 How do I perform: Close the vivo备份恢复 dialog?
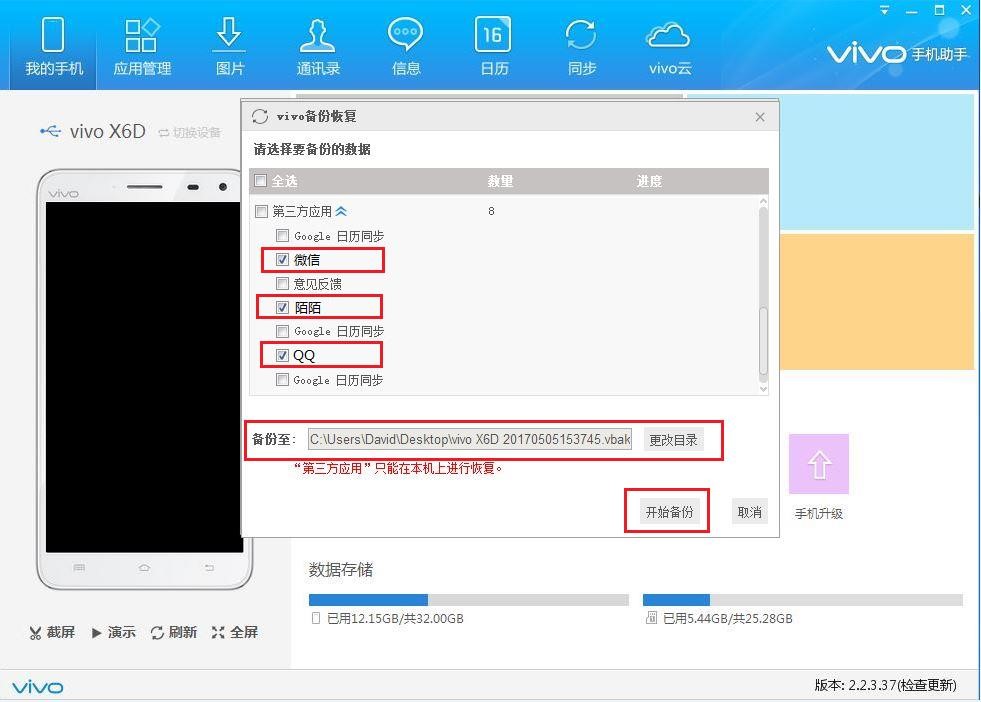pos(760,117)
